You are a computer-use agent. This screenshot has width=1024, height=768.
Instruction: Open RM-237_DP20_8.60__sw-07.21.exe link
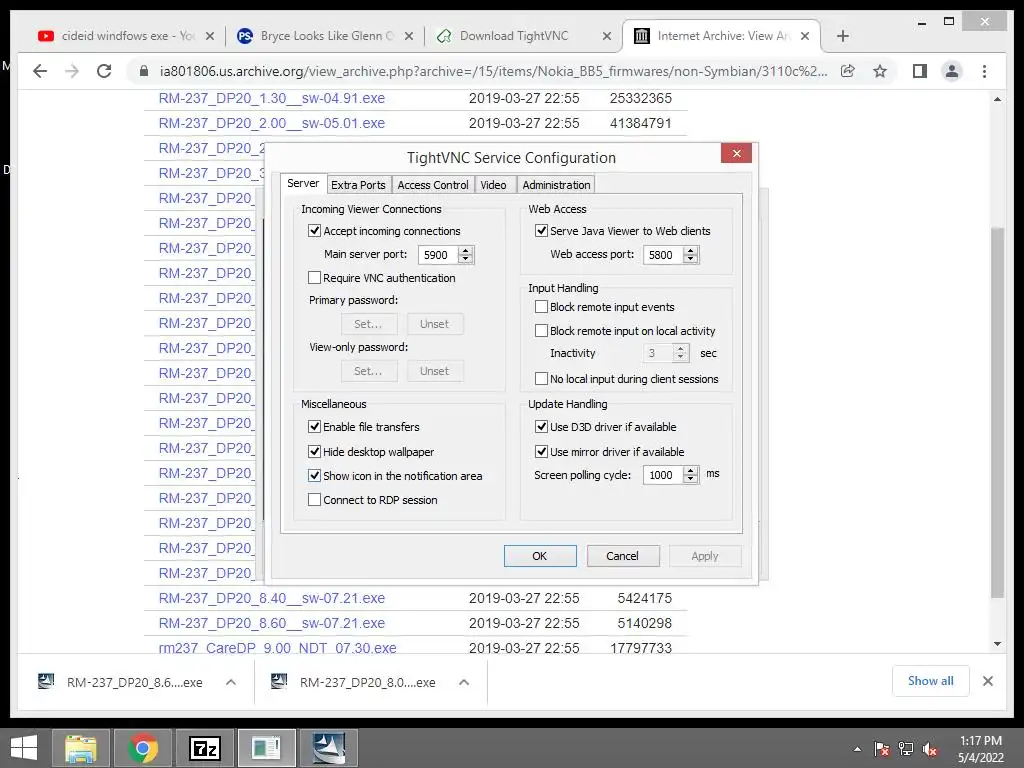[272, 622]
